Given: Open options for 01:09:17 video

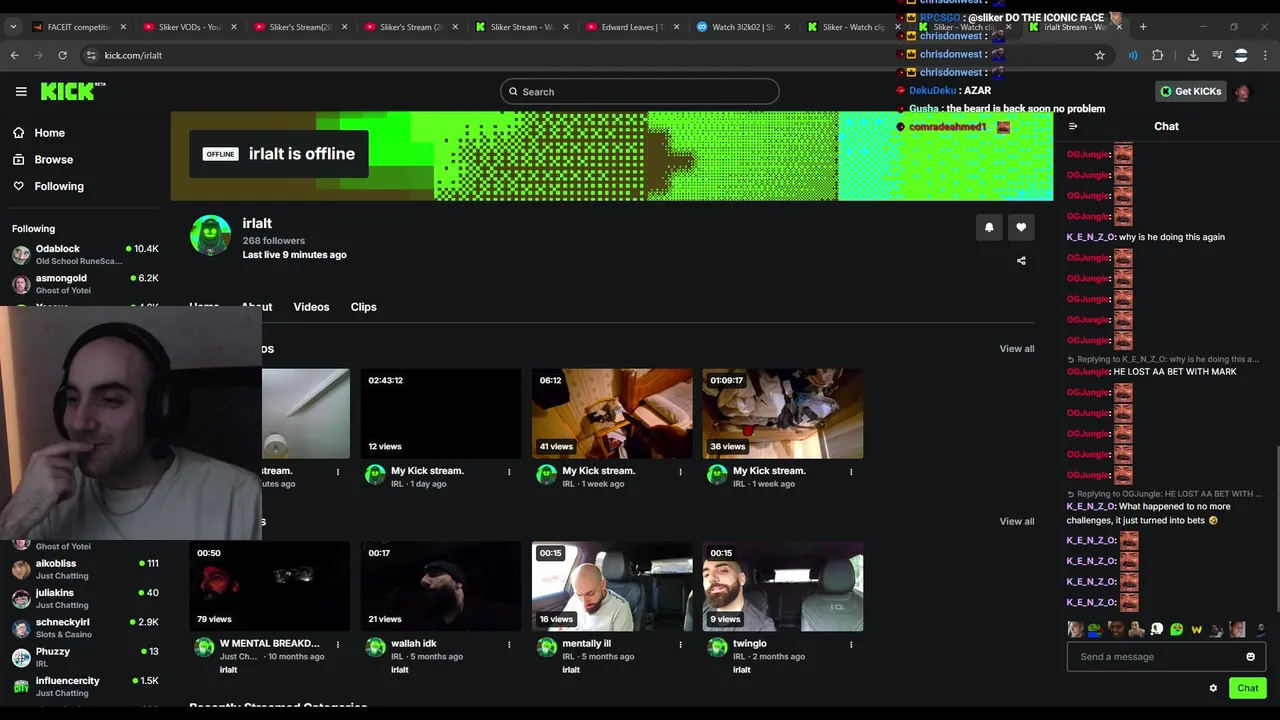Looking at the screenshot, I should pyautogui.click(x=851, y=472).
